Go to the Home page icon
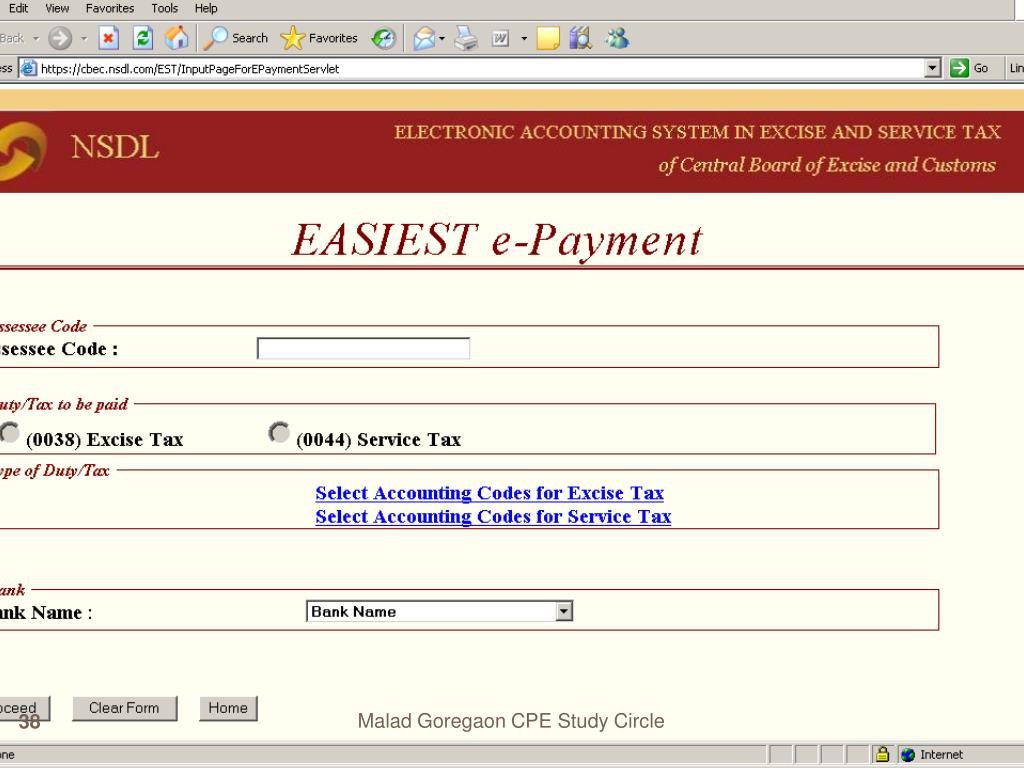This screenshot has width=1024, height=768. click(176, 39)
